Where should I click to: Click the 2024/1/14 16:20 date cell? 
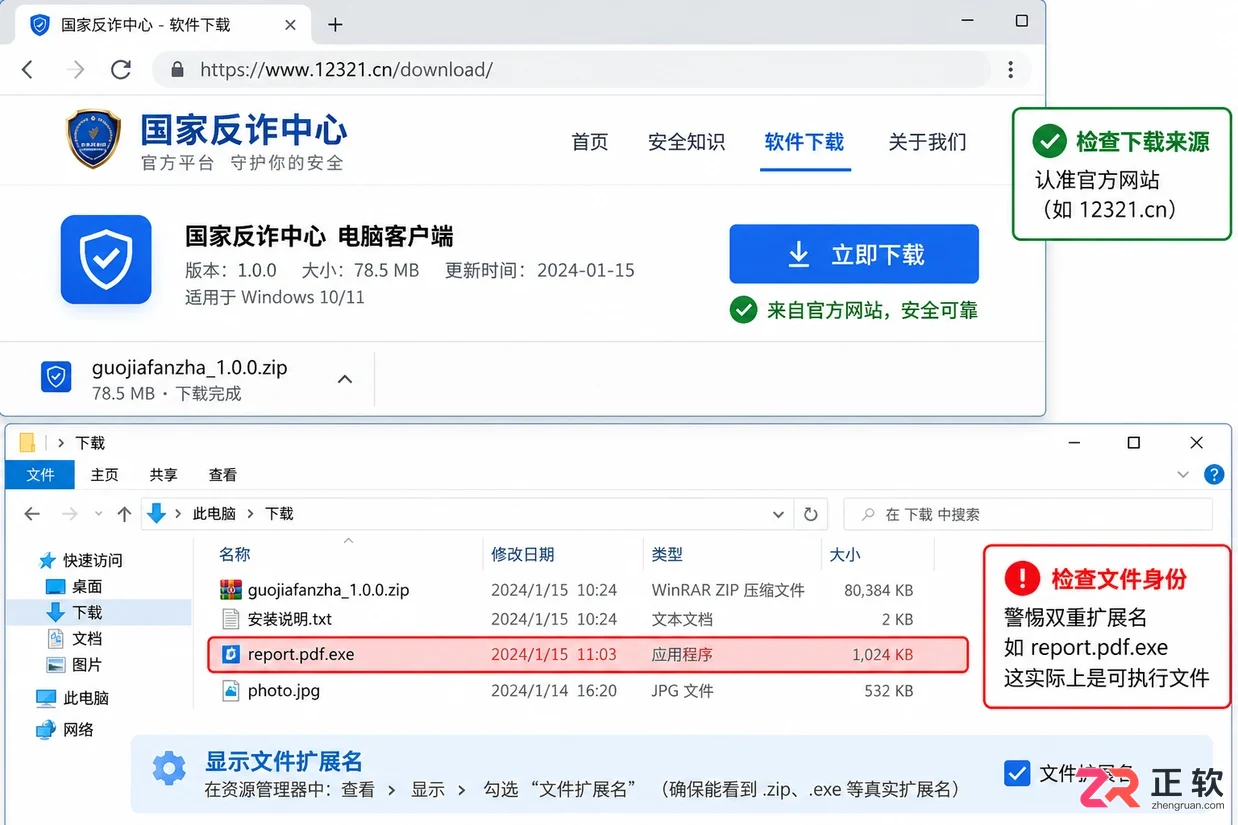click(x=554, y=690)
